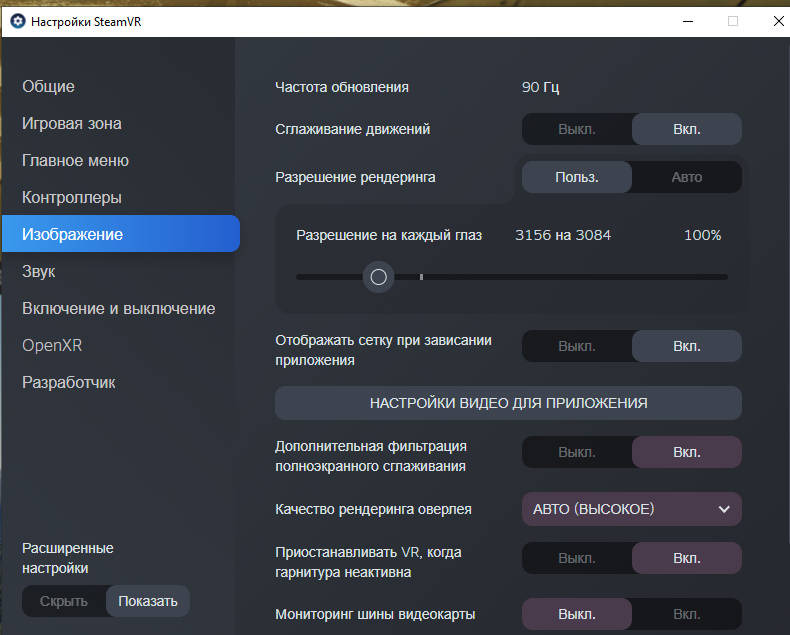The height and width of the screenshot is (635, 790).
Task: Minimize the SteamVR settings window
Action: (688, 21)
